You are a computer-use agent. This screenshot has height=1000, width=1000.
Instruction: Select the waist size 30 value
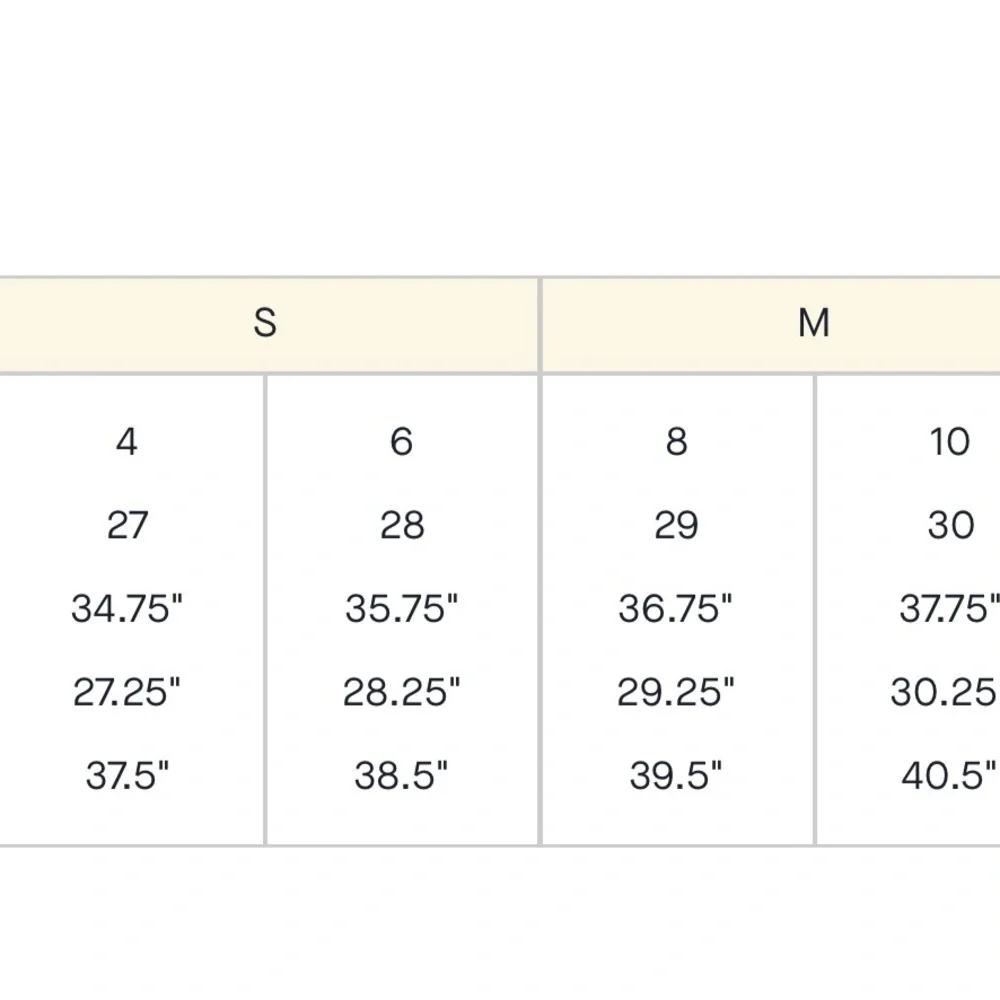[x=950, y=525]
